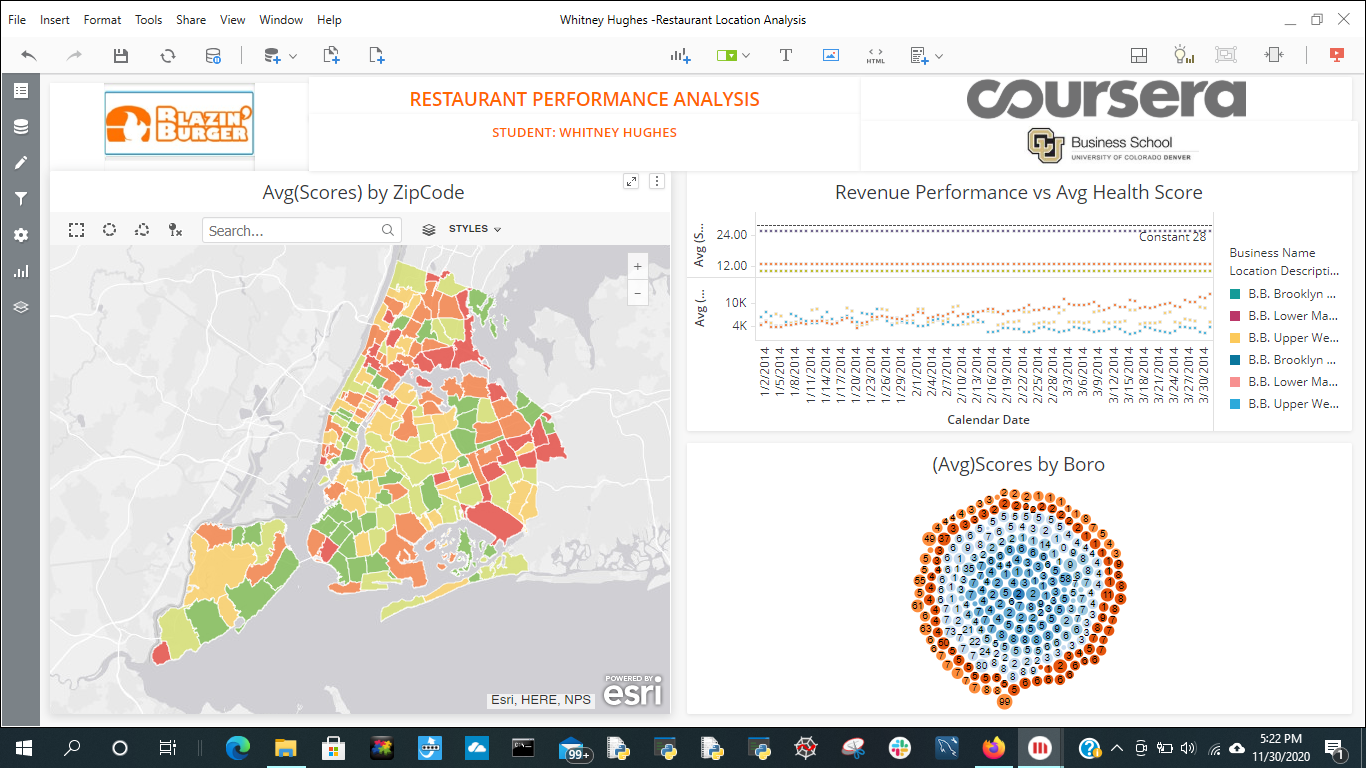Toggle the map layers icon beside Styles
Image resolution: width=1366 pixels, height=768 pixels.
pos(429,230)
